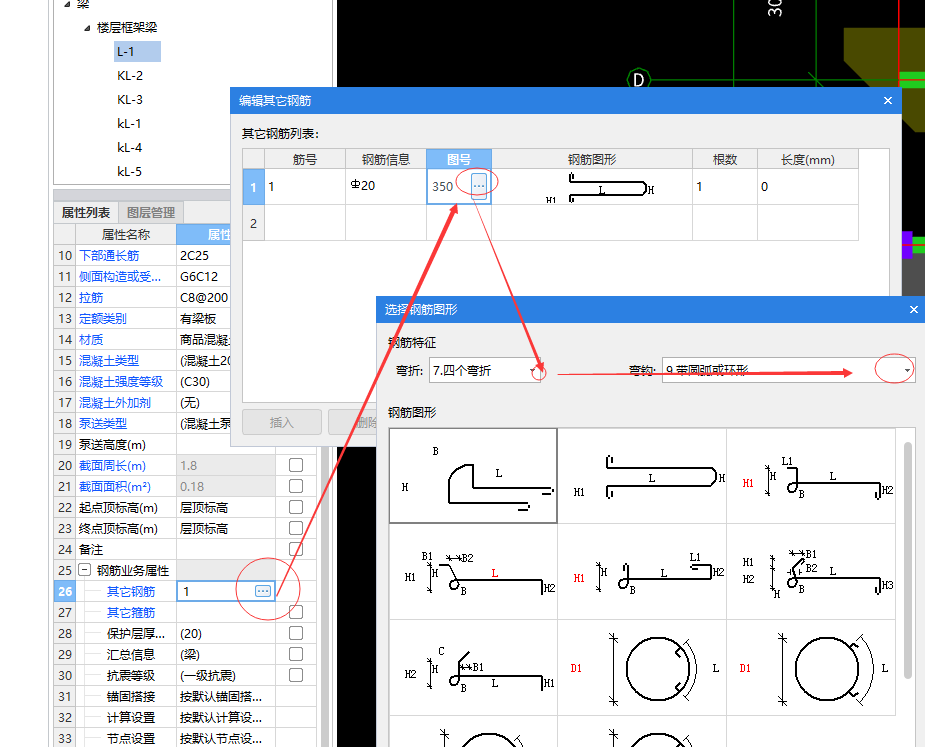Click 长度(mm) column header
925x747 pixels.
(x=808, y=159)
